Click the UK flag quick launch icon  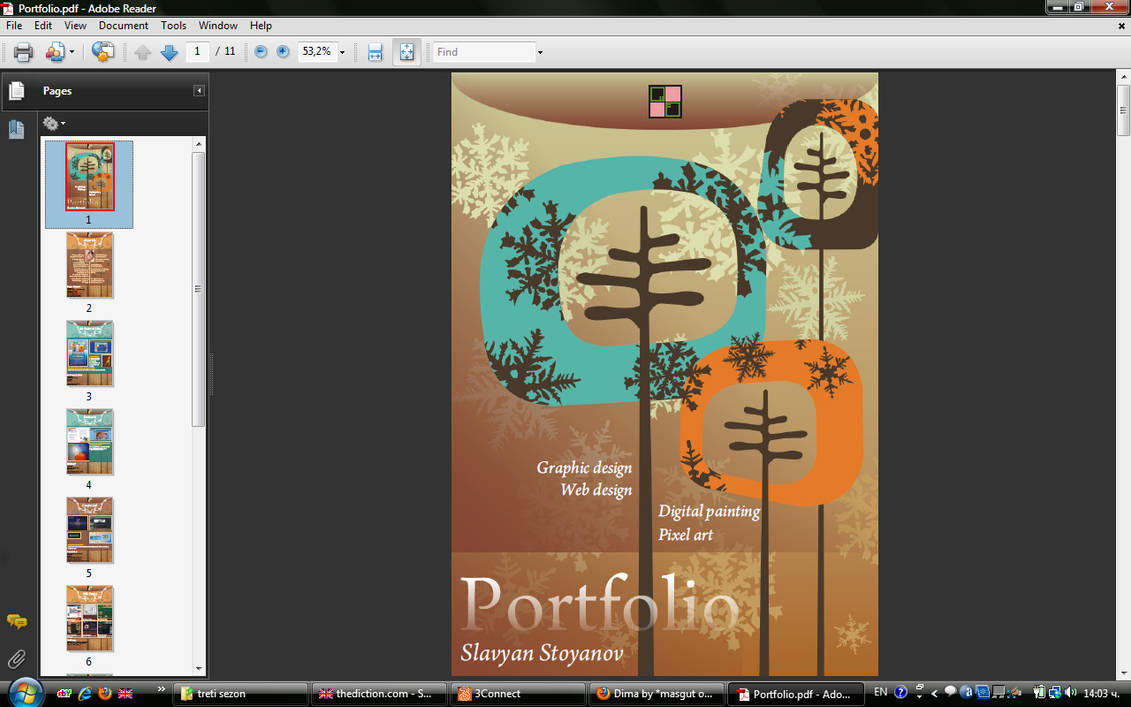pos(126,693)
